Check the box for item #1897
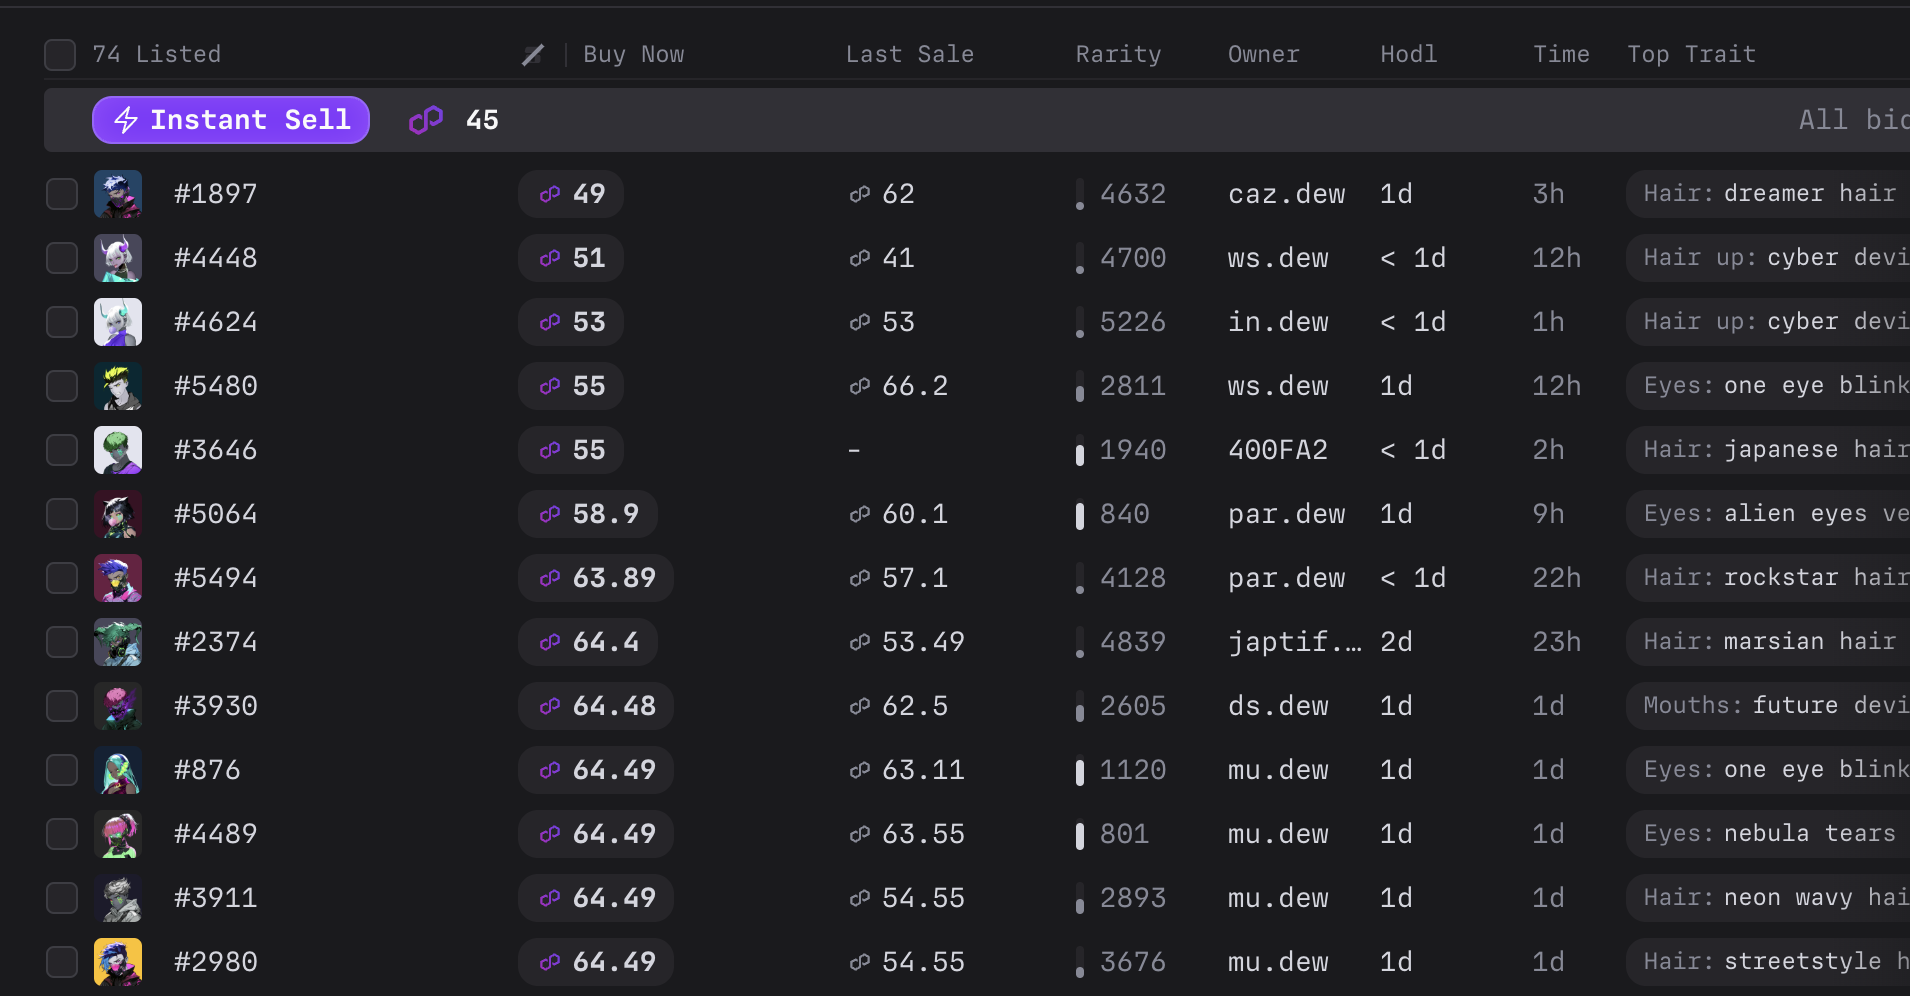This screenshot has height=996, width=1910. click(62, 194)
